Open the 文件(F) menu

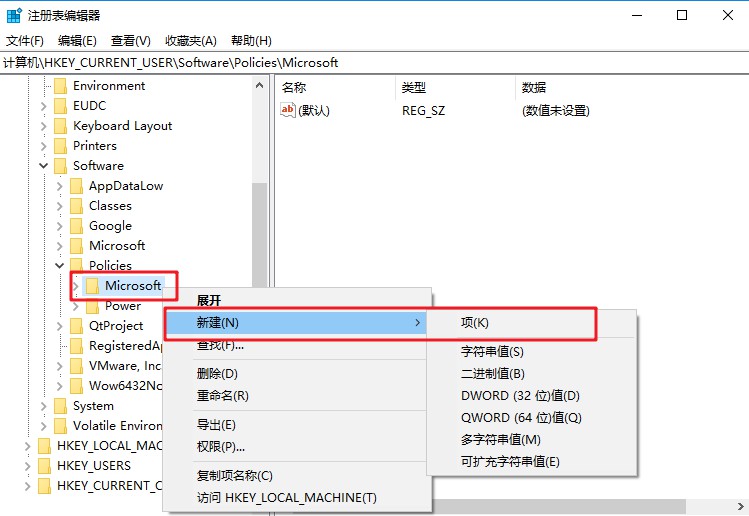pos(25,41)
